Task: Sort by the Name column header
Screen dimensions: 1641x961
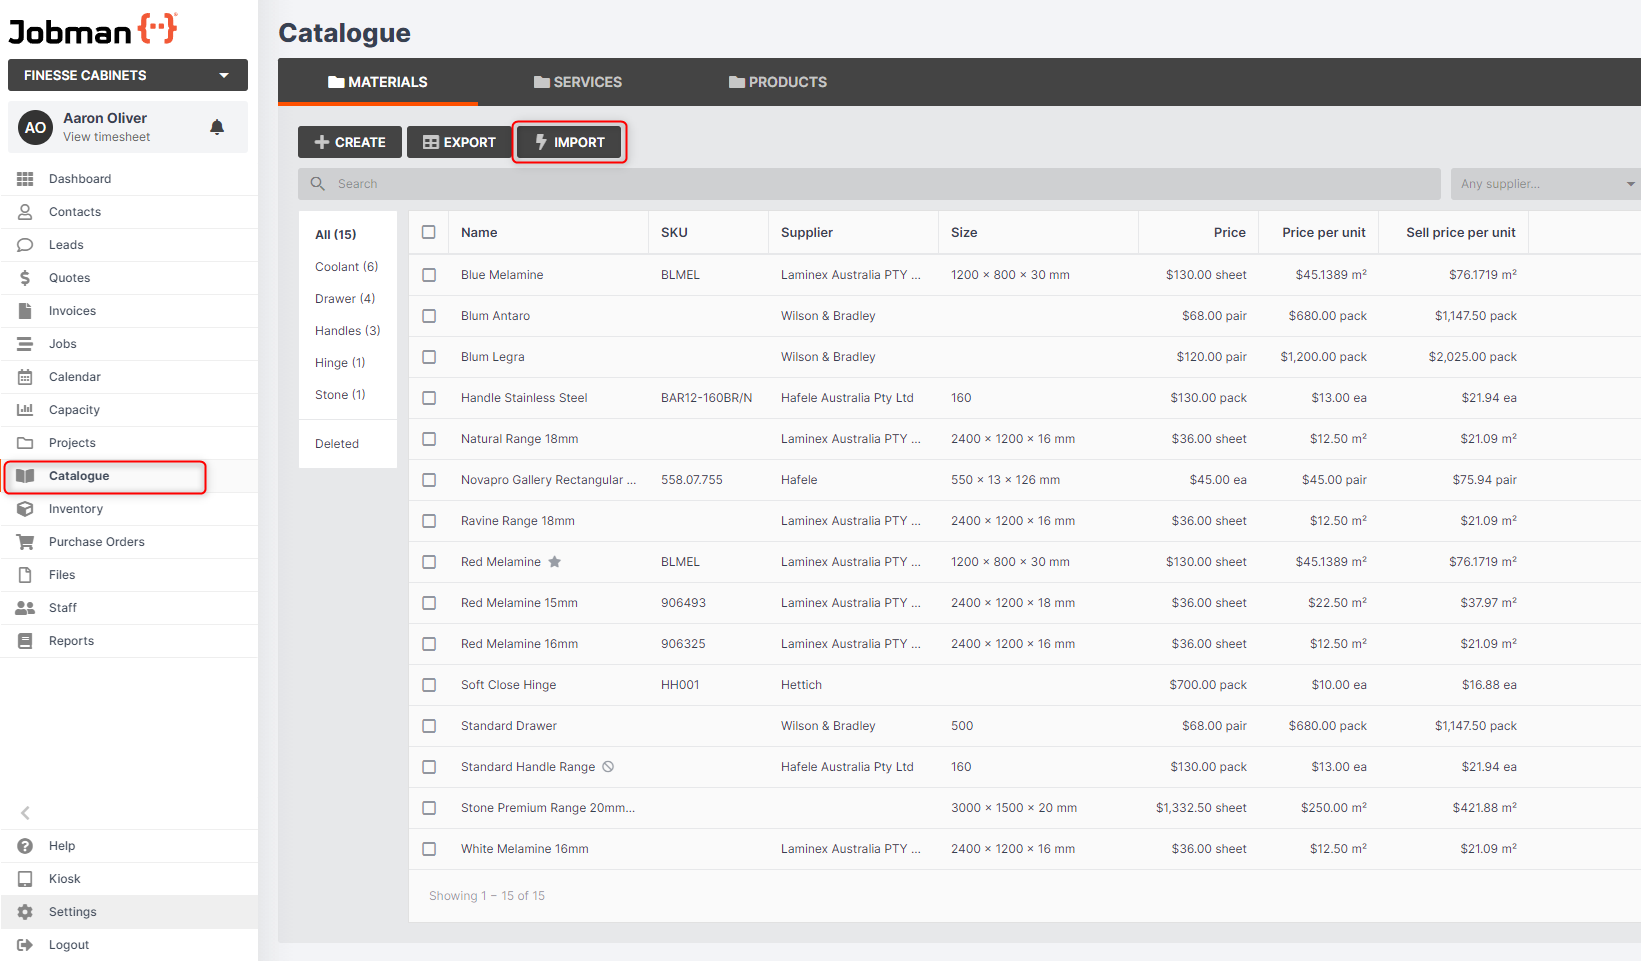Action: (479, 232)
